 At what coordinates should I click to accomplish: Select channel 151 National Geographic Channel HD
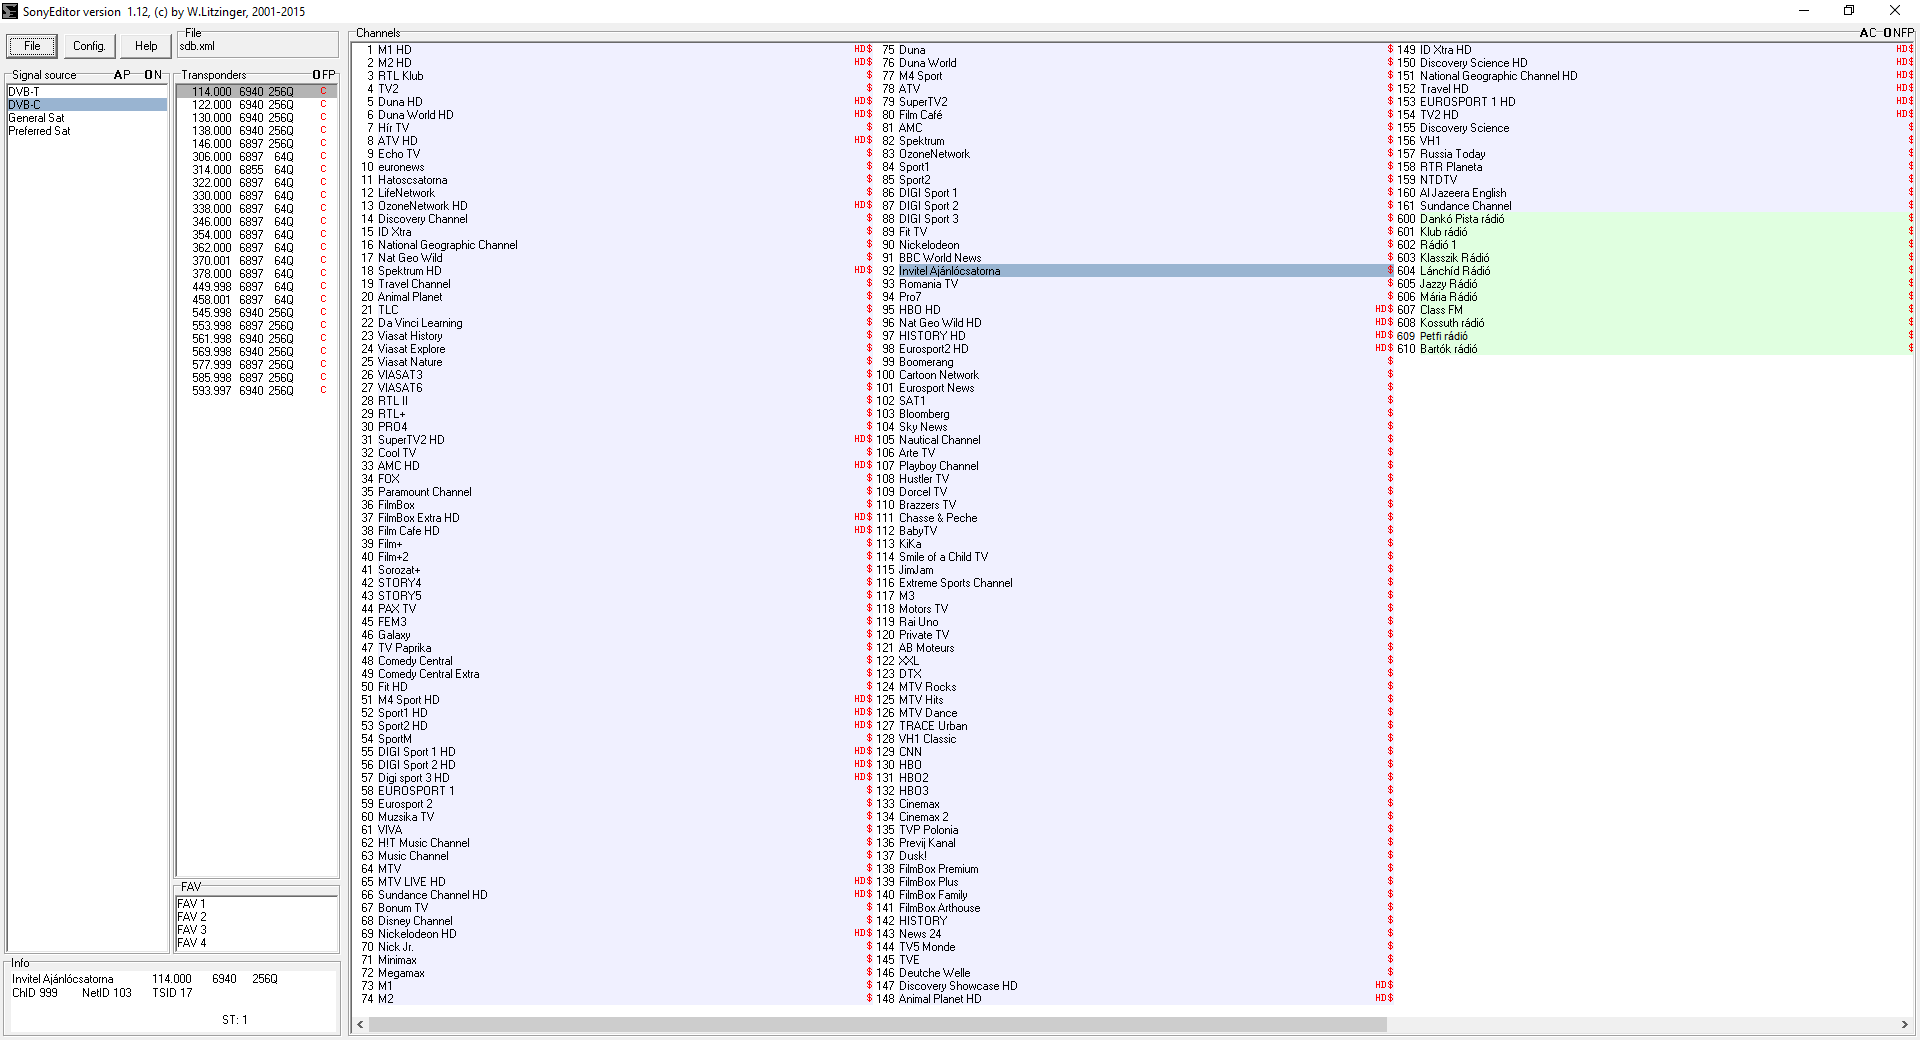coord(1654,76)
